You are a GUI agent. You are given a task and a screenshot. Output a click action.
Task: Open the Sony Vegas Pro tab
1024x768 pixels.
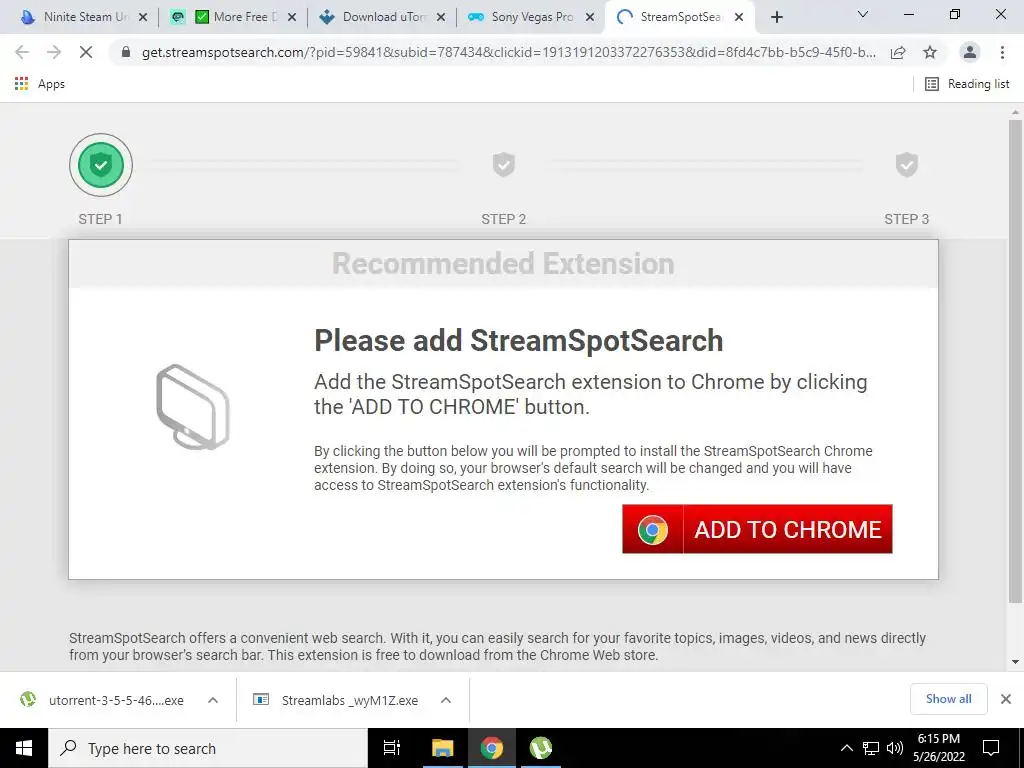coord(531,17)
